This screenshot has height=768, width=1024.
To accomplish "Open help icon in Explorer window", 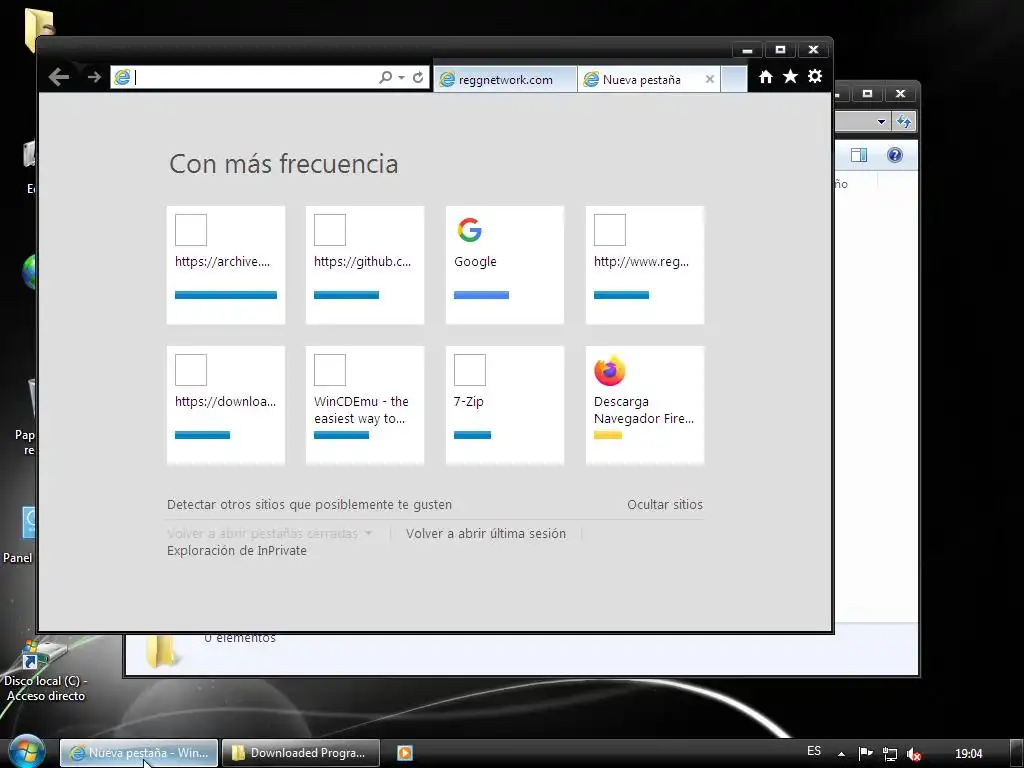I will [895, 155].
